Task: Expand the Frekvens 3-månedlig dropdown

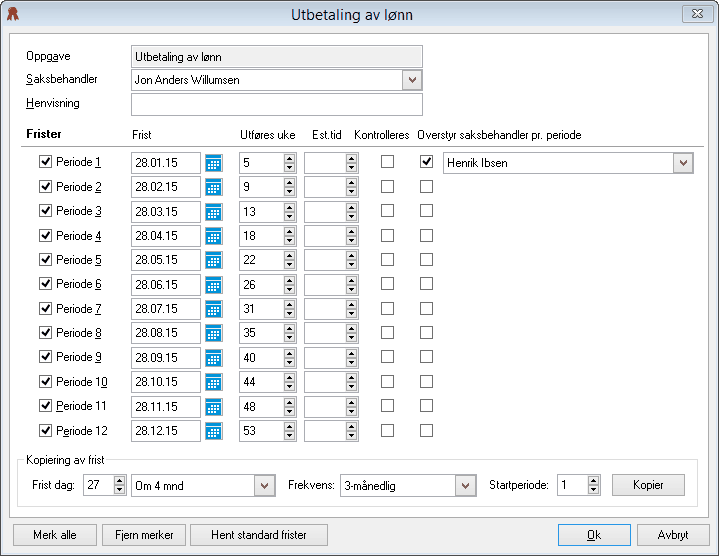Action: click(x=465, y=485)
